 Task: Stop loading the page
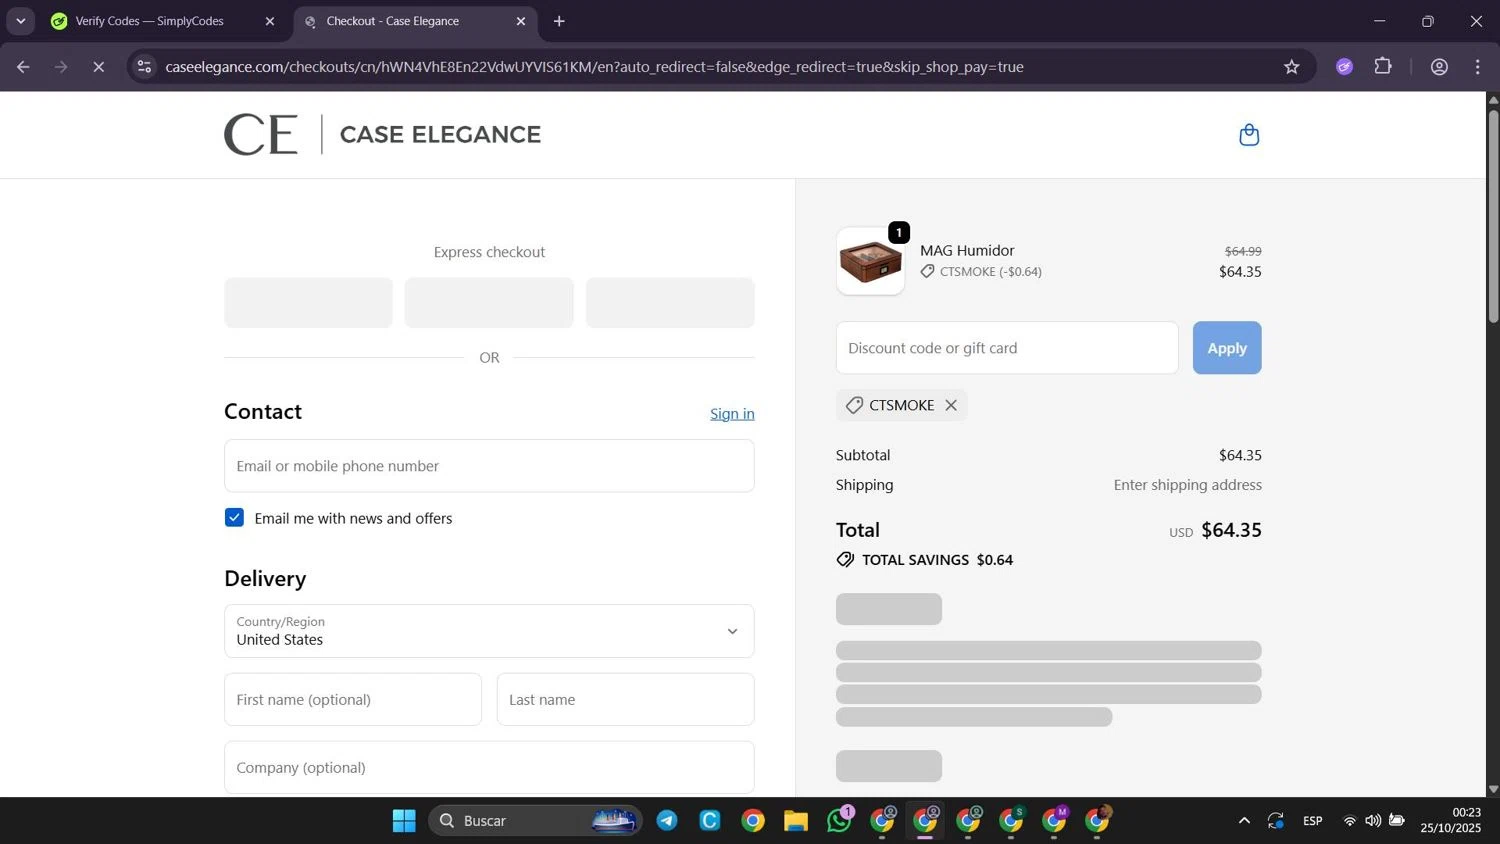pyautogui.click(x=98, y=67)
